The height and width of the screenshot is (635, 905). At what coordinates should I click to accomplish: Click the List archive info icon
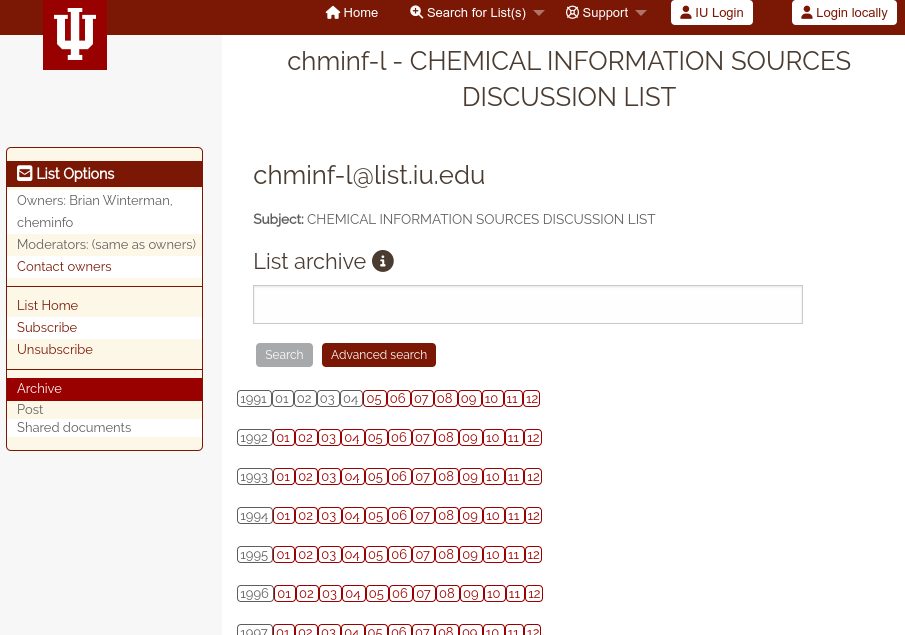point(383,261)
